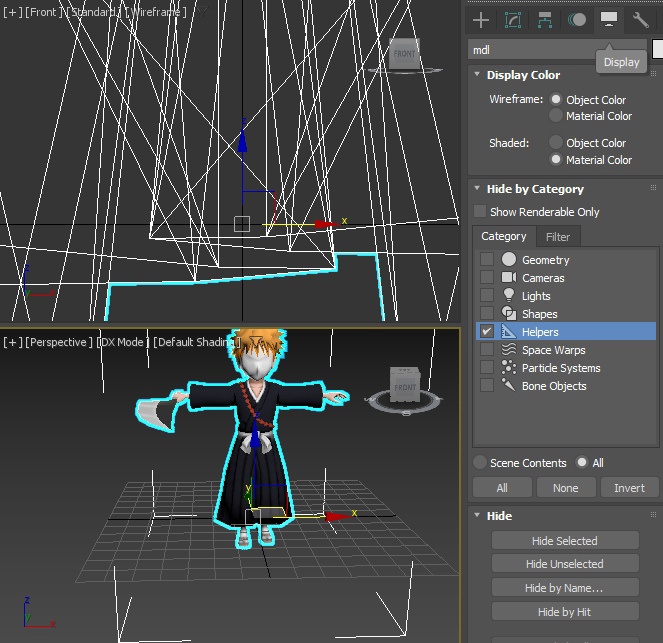Click Hide Selected button
The height and width of the screenshot is (643, 663).
pyautogui.click(x=565, y=540)
